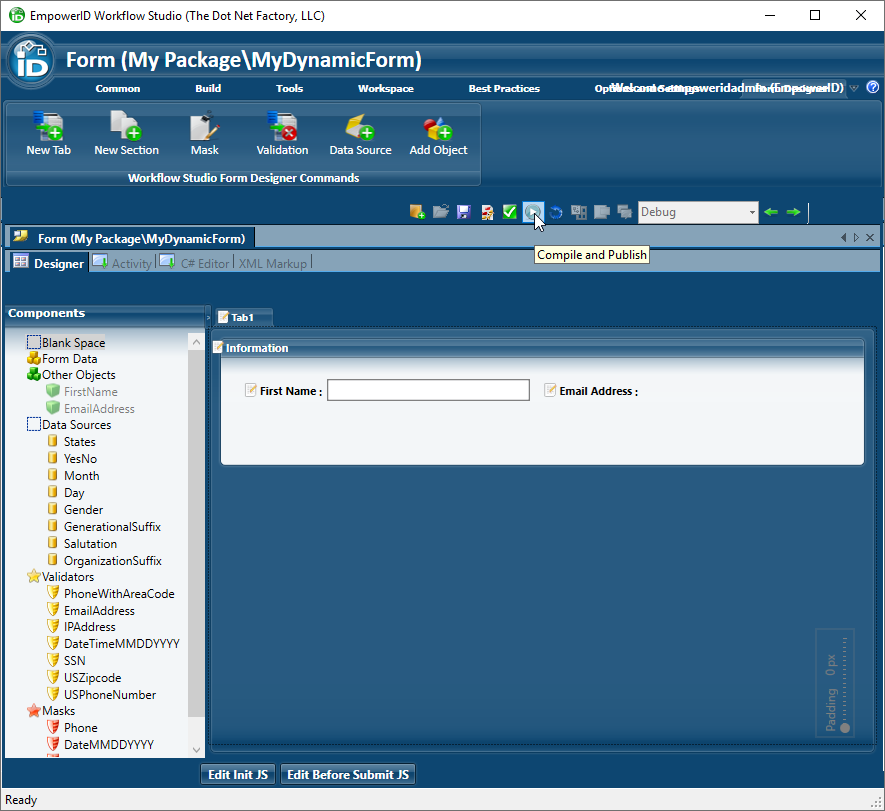Click the green left arrow in toolbar

(x=770, y=212)
